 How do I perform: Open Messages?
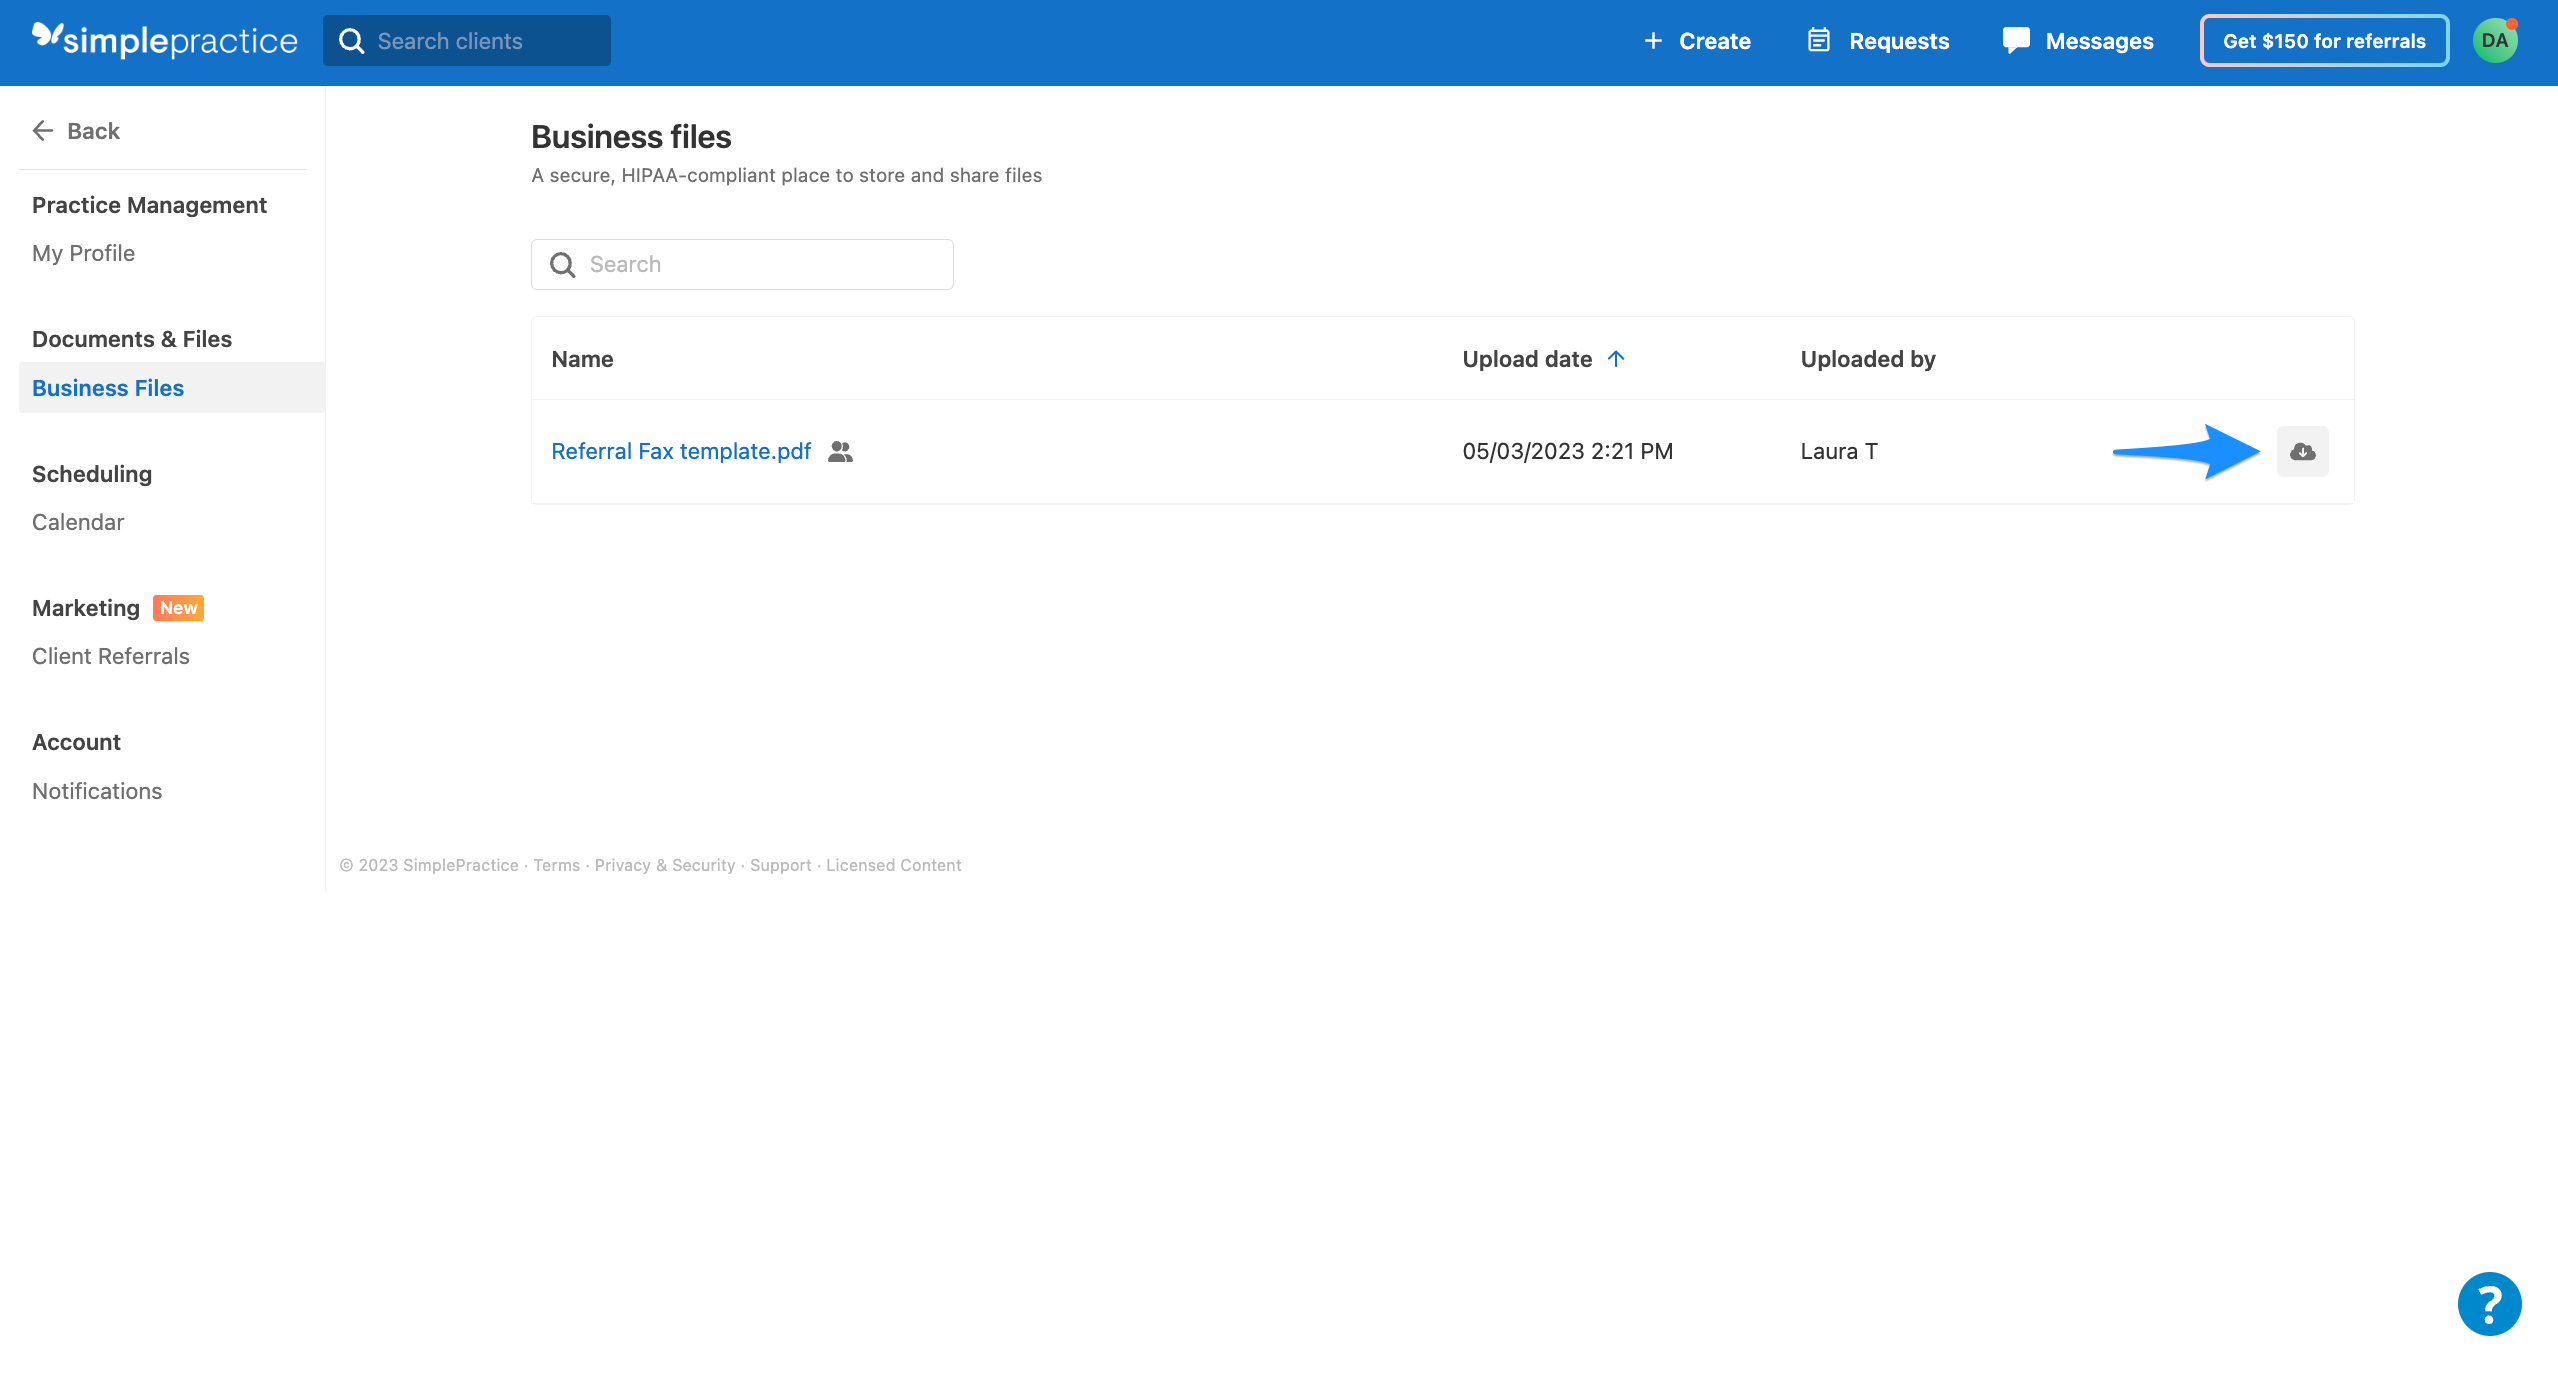tap(2078, 41)
